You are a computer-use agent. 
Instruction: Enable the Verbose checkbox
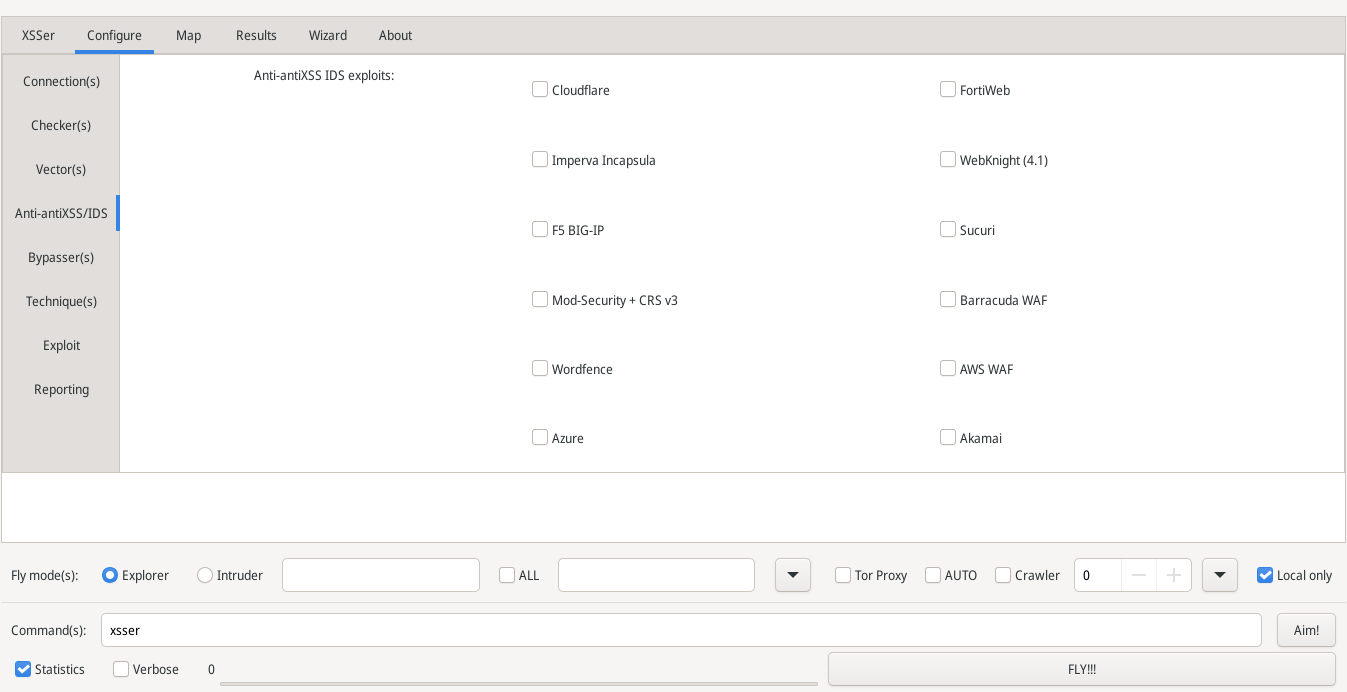coord(121,669)
